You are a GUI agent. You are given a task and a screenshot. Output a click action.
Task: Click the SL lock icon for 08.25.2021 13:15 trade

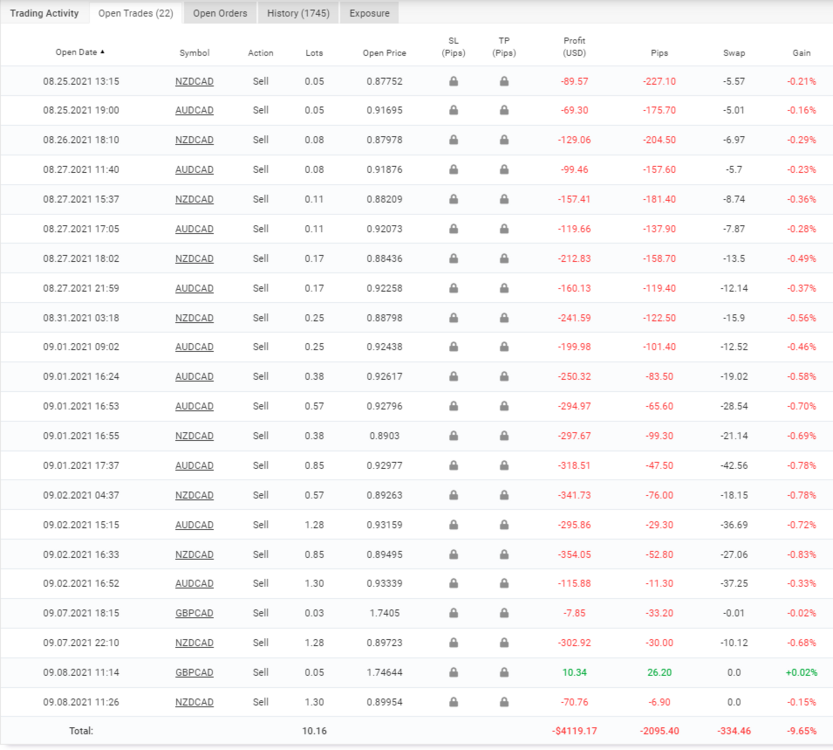(x=453, y=81)
